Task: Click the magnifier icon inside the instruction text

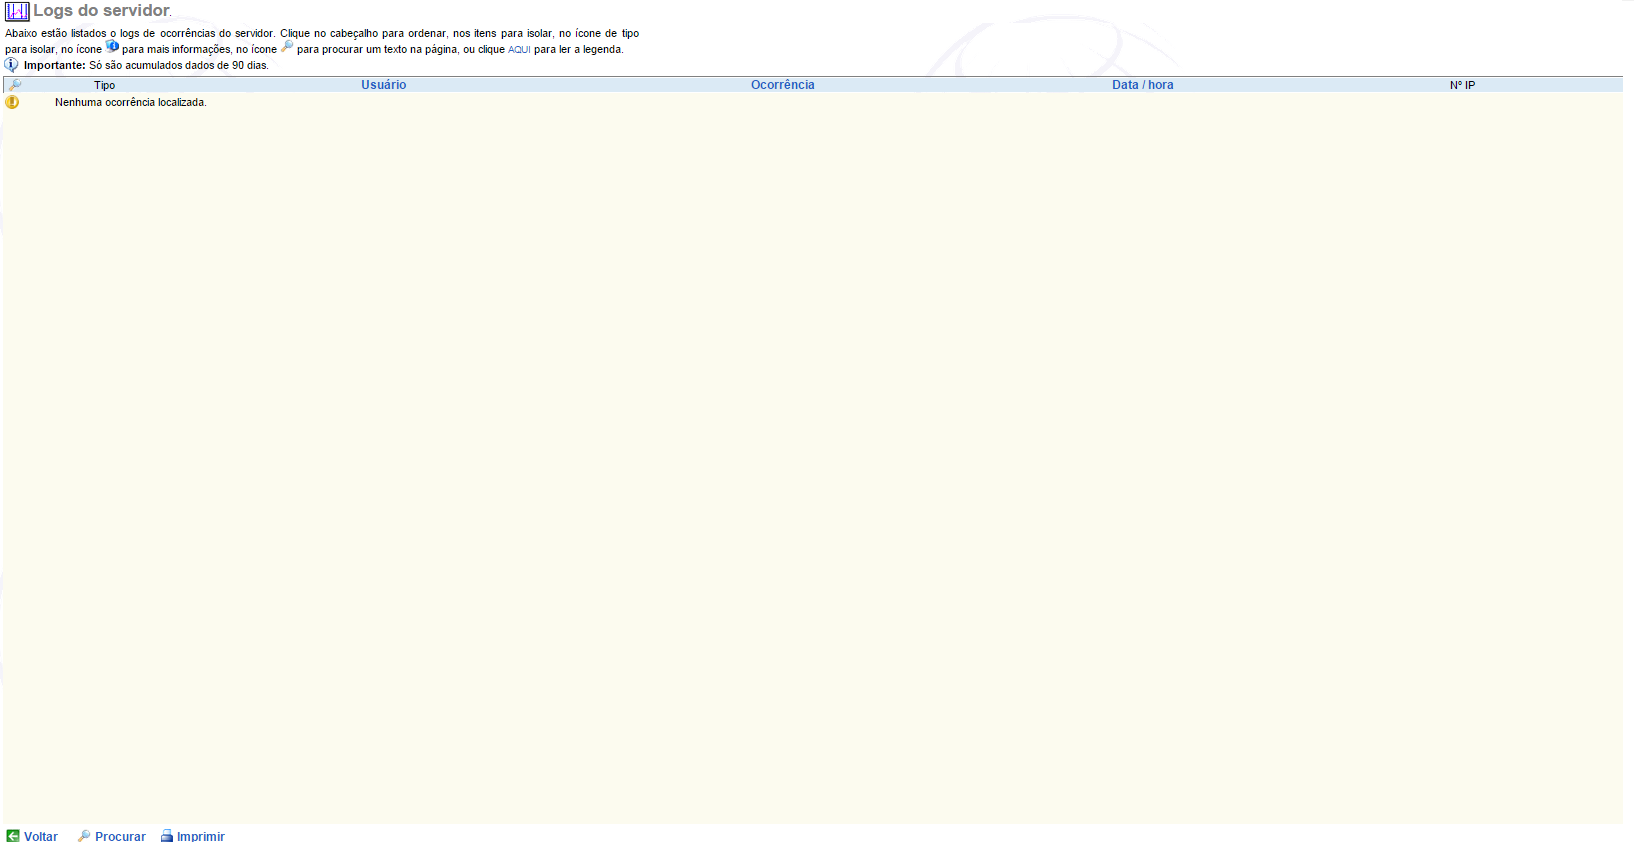Action: point(287,47)
